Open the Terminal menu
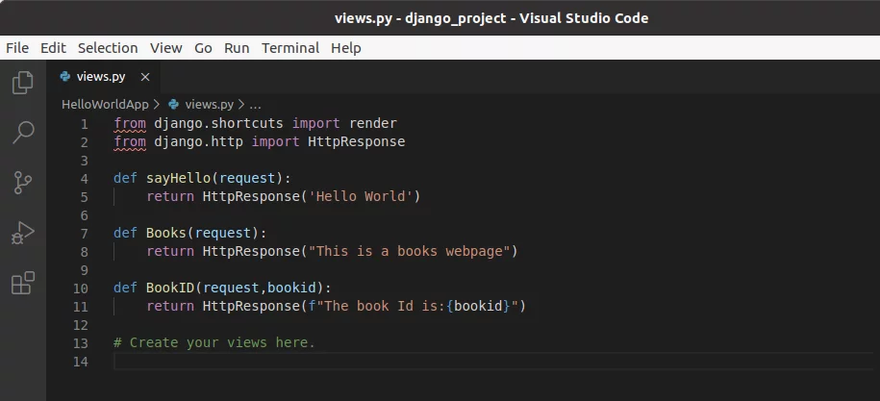The height and width of the screenshot is (401, 880). 290,48
